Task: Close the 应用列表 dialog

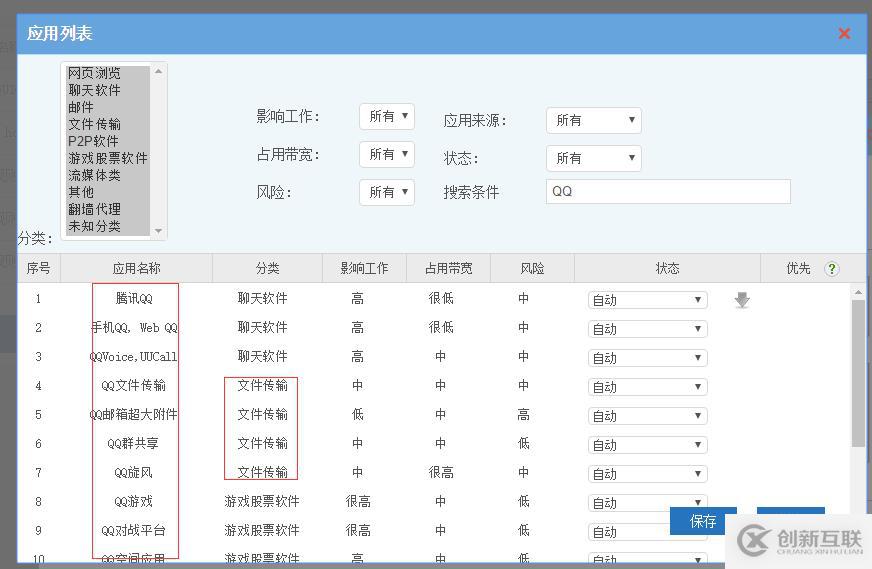Action: point(844,33)
